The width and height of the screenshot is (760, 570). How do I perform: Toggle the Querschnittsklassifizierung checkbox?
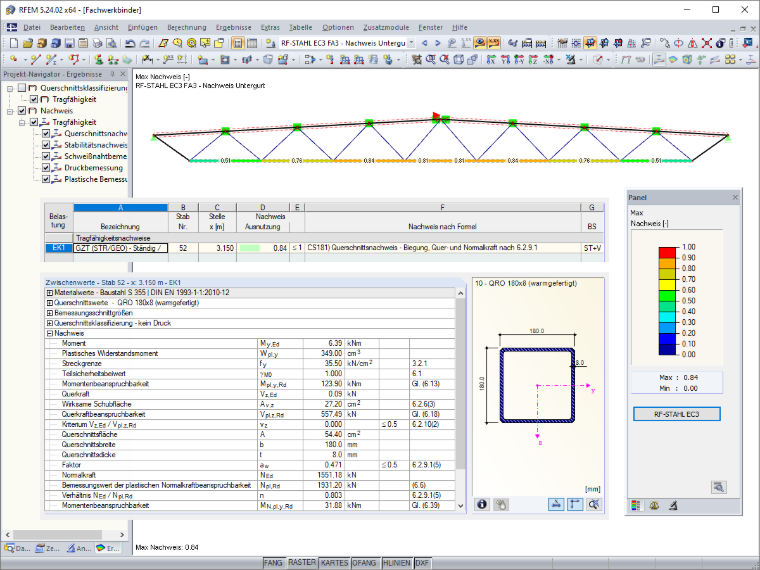22,88
